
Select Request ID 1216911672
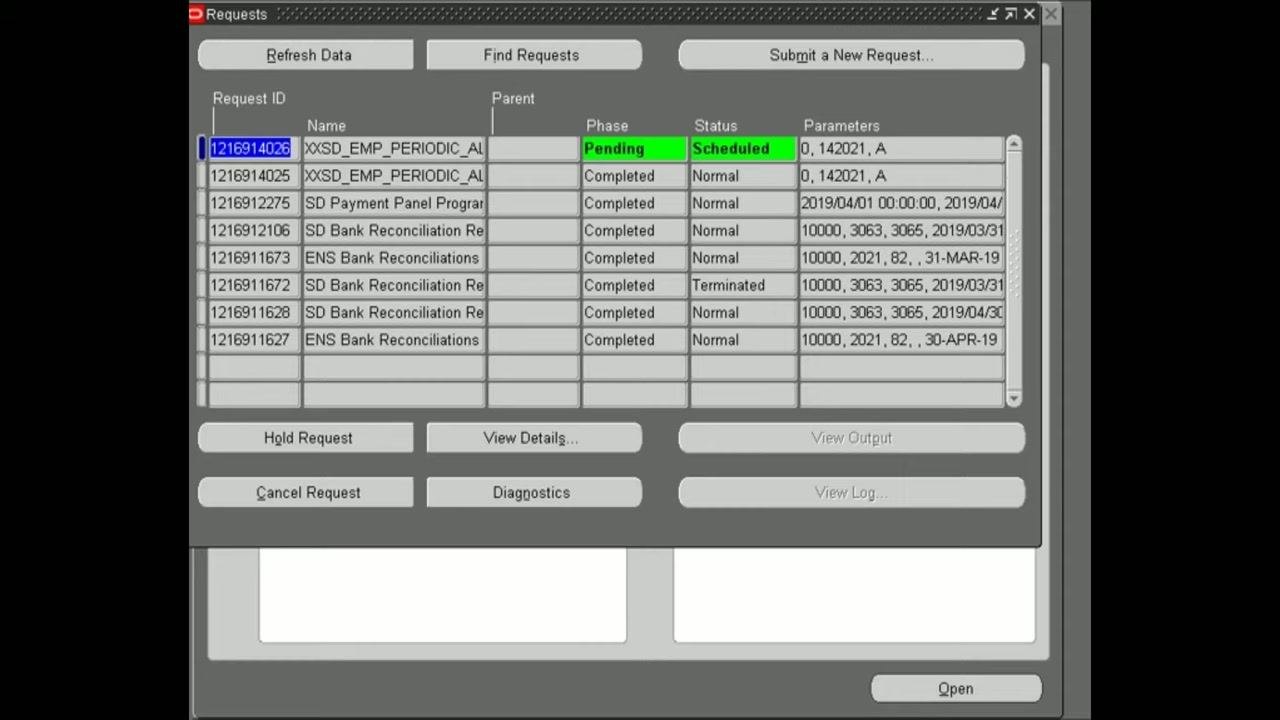pos(254,285)
